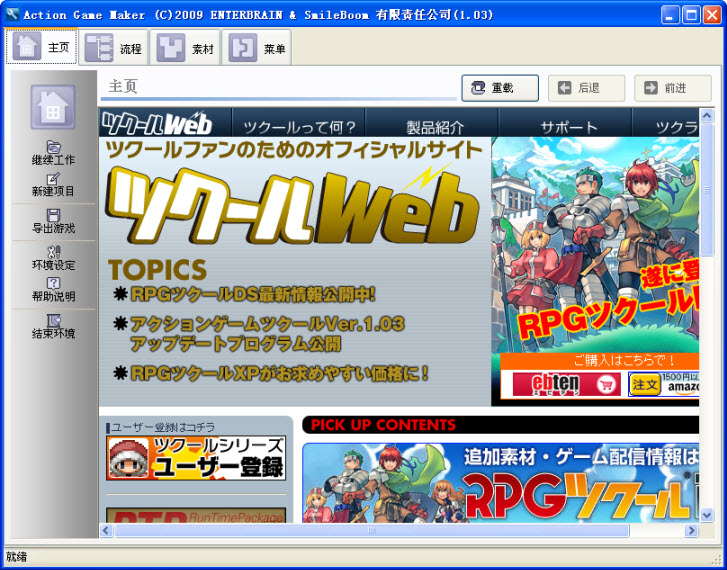Click the large home icon in sidebar
The height and width of the screenshot is (570, 727).
(x=53, y=108)
